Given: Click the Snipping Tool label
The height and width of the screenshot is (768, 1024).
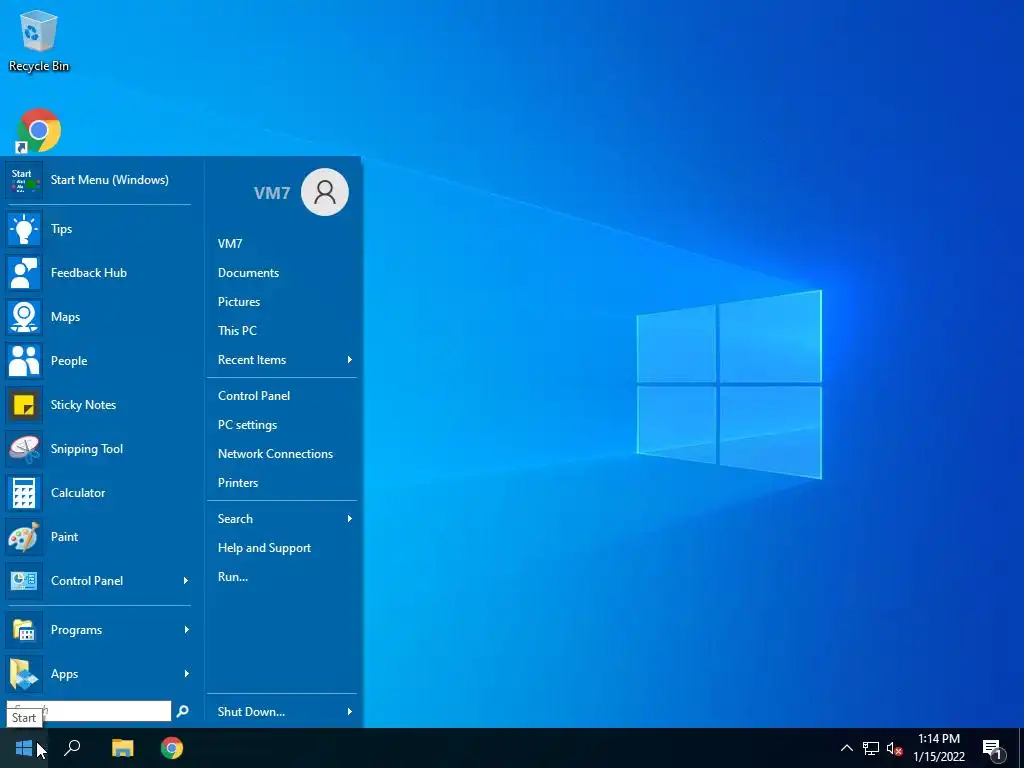Looking at the screenshot, I should pos(87,449).
